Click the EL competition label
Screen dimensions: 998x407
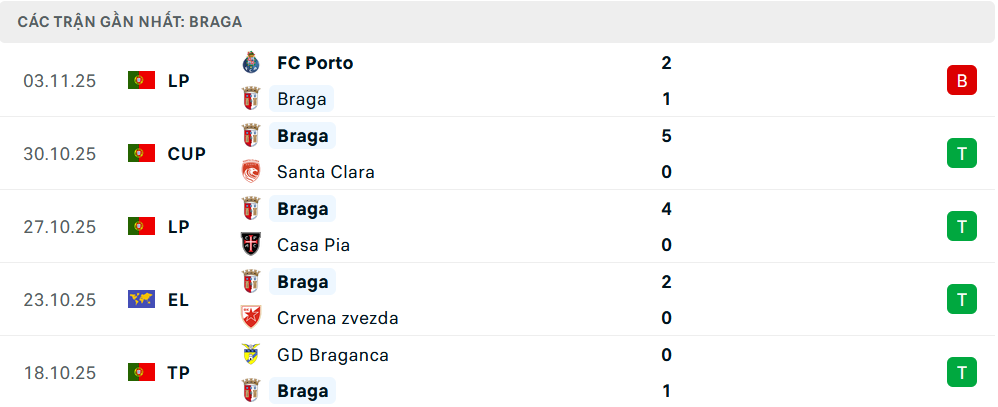tap(179, 300)
